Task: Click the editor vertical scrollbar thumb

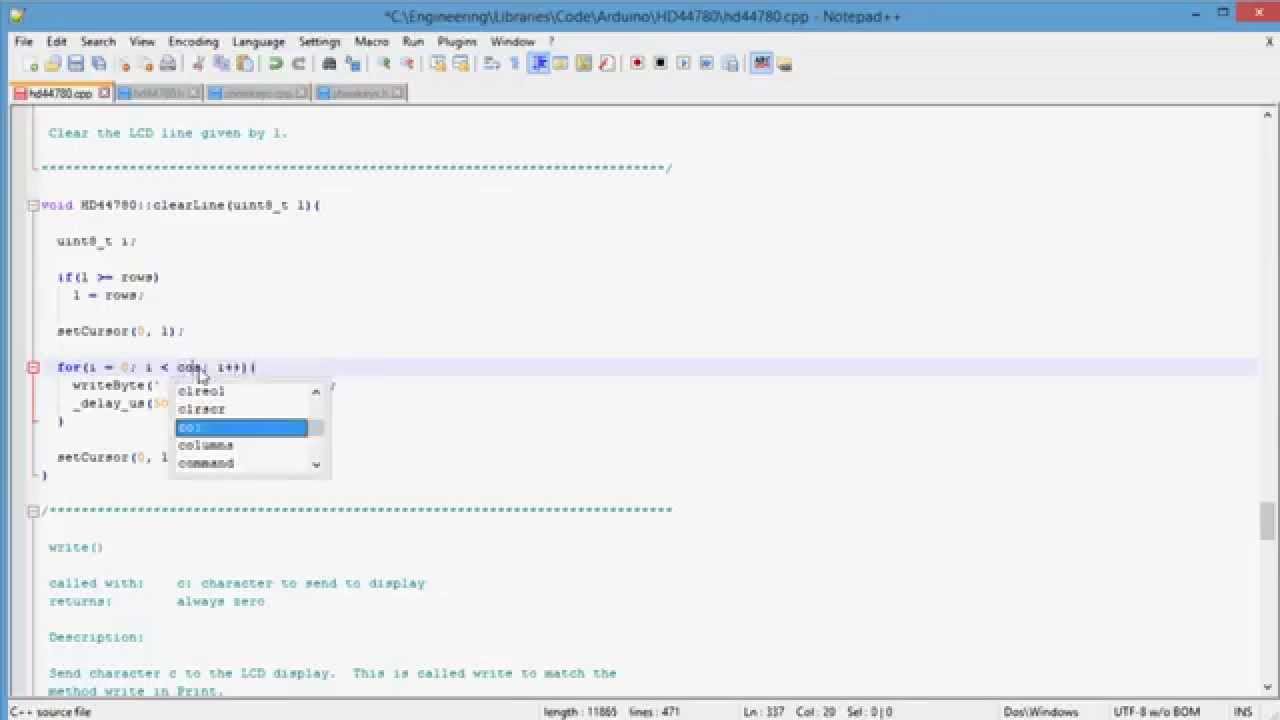Action: point(1267,521)
